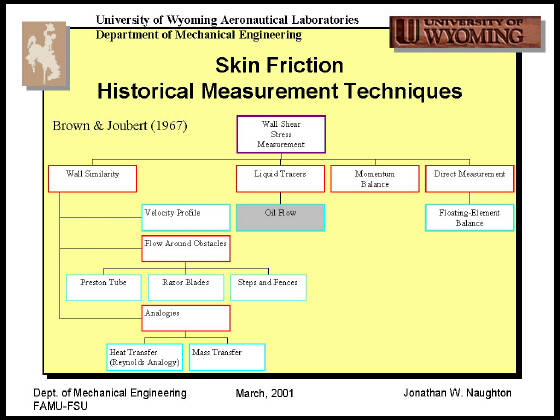
Task: Select the Analogies box
Action: 186,318
